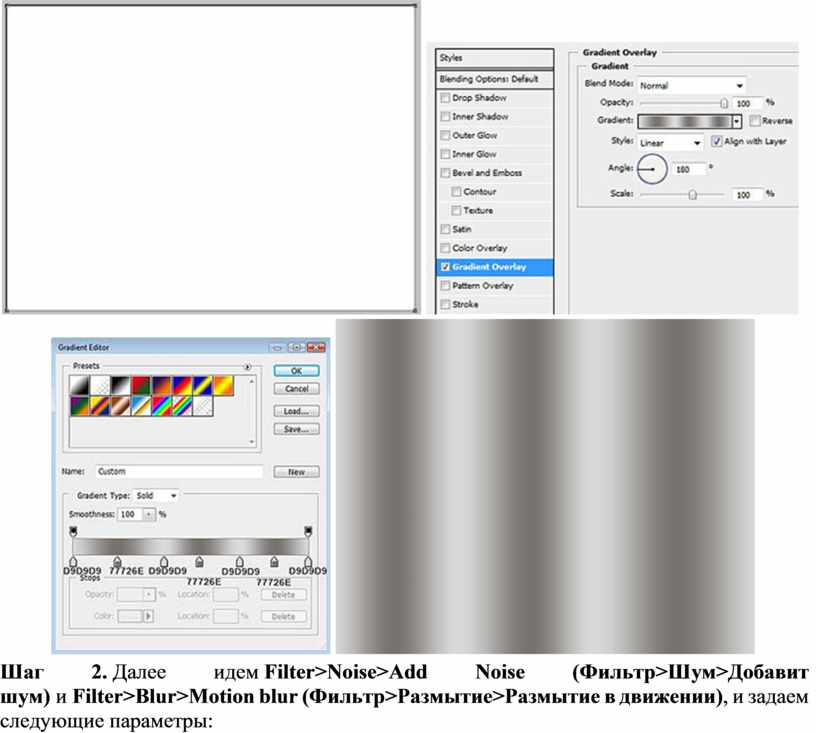This screenshot has height=733, width=816.
Task: Pick the violet-green-orange preset in the second row
Action: pos(80,406)
